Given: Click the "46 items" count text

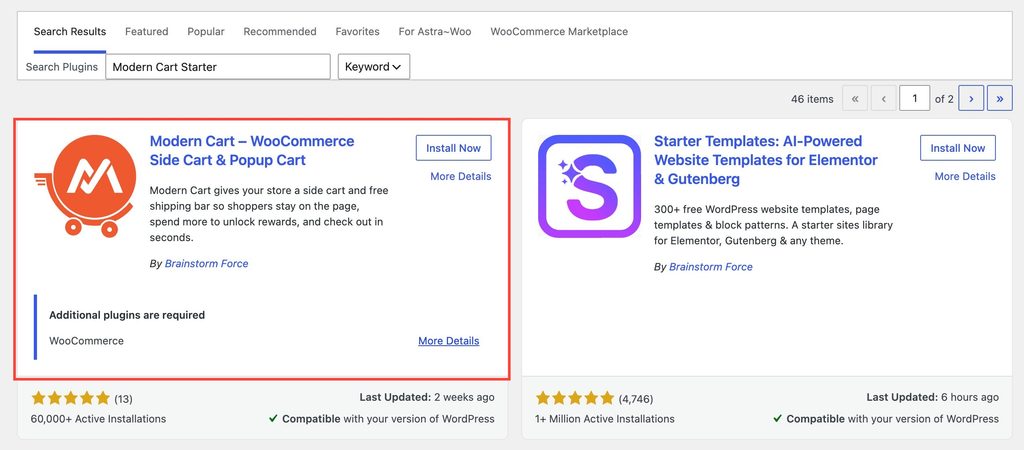Looking at the screenshot, I should (x=812, y=99).
